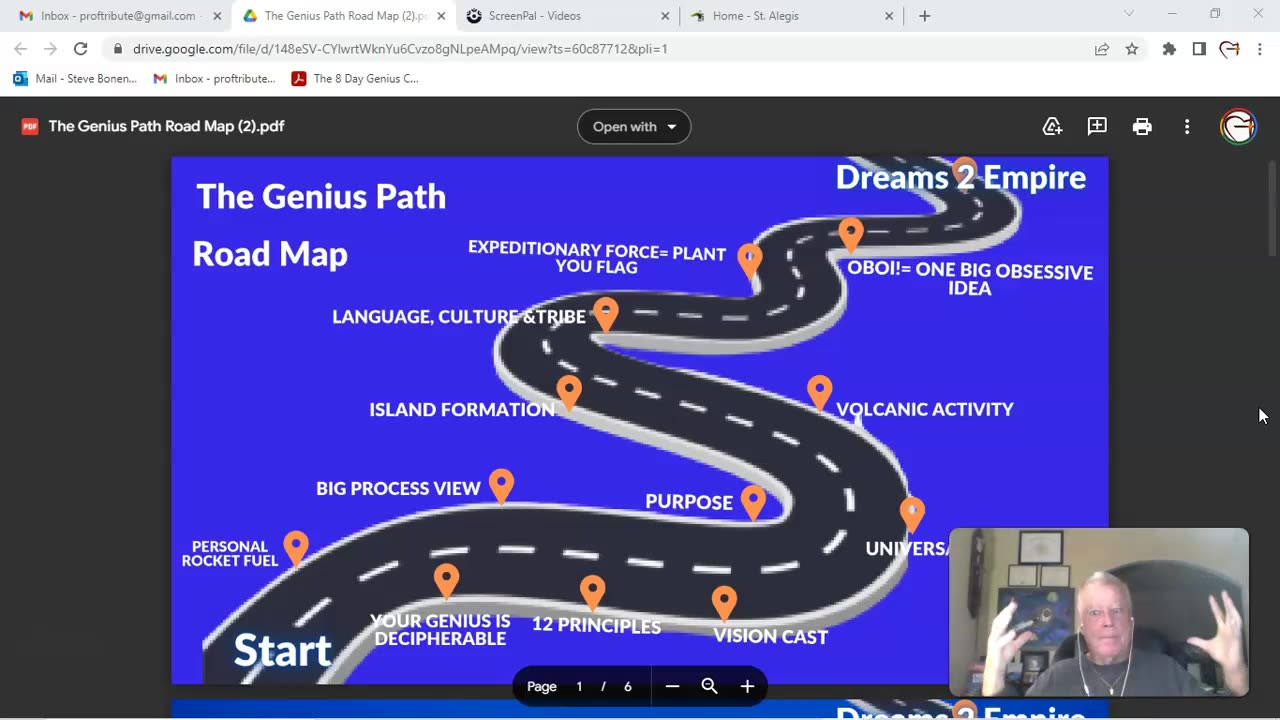Open the new tab plus button
Image resolution: width=1280 pixels, height=720 pixels.
pos(924,16)
